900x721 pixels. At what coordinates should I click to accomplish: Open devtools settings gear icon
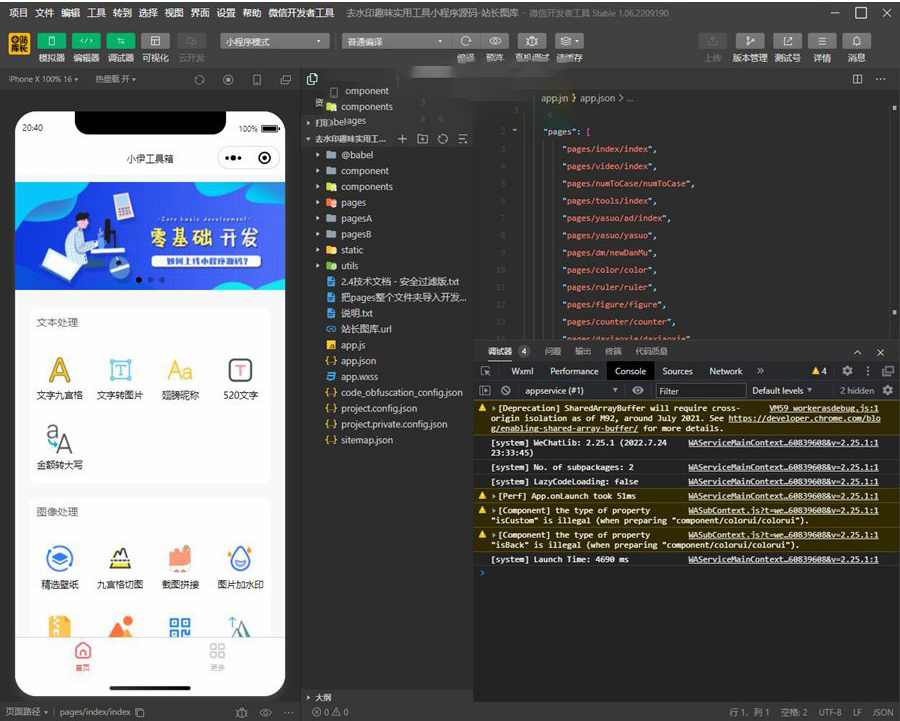(847, 371)
